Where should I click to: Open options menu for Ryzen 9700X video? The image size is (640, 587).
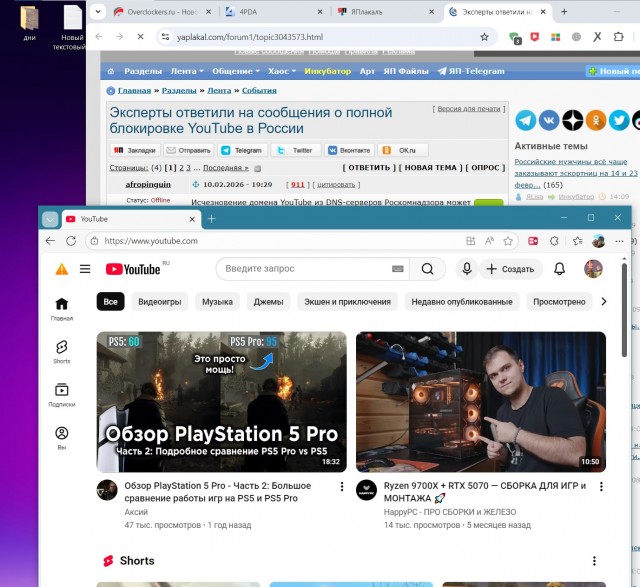(x=601, y=487)
